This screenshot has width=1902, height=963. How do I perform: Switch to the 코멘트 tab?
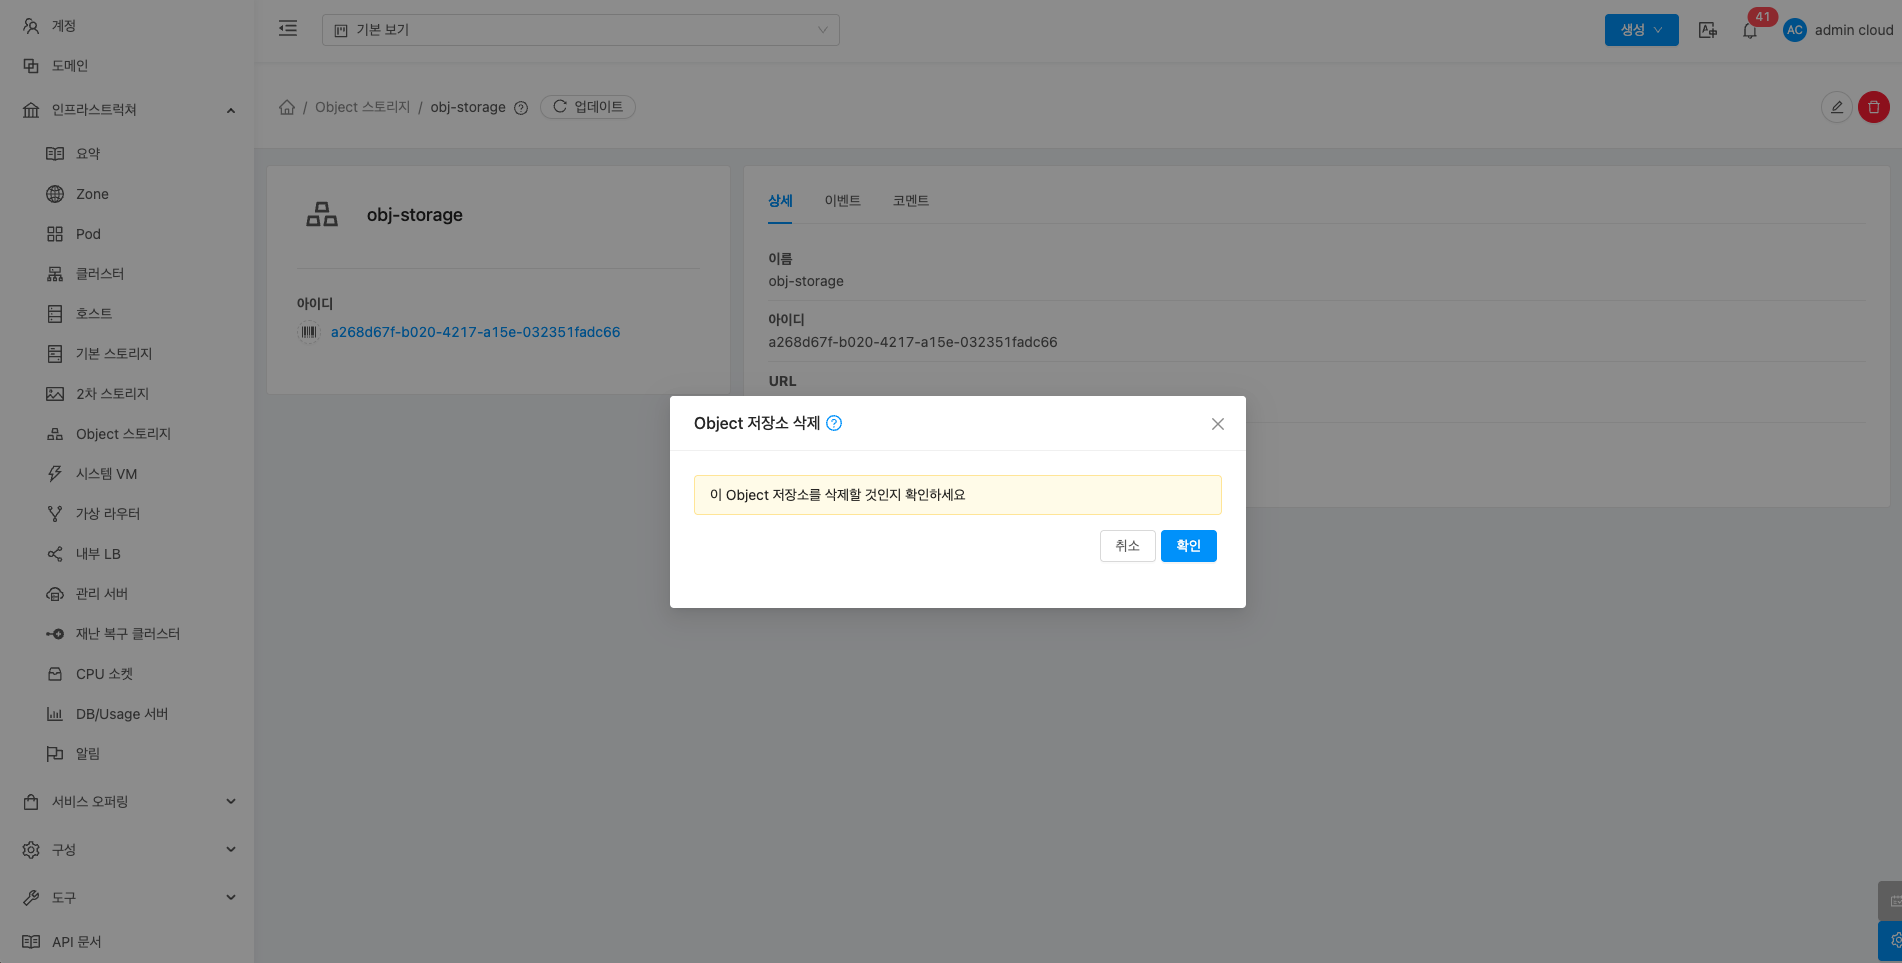tap(910, 201)
